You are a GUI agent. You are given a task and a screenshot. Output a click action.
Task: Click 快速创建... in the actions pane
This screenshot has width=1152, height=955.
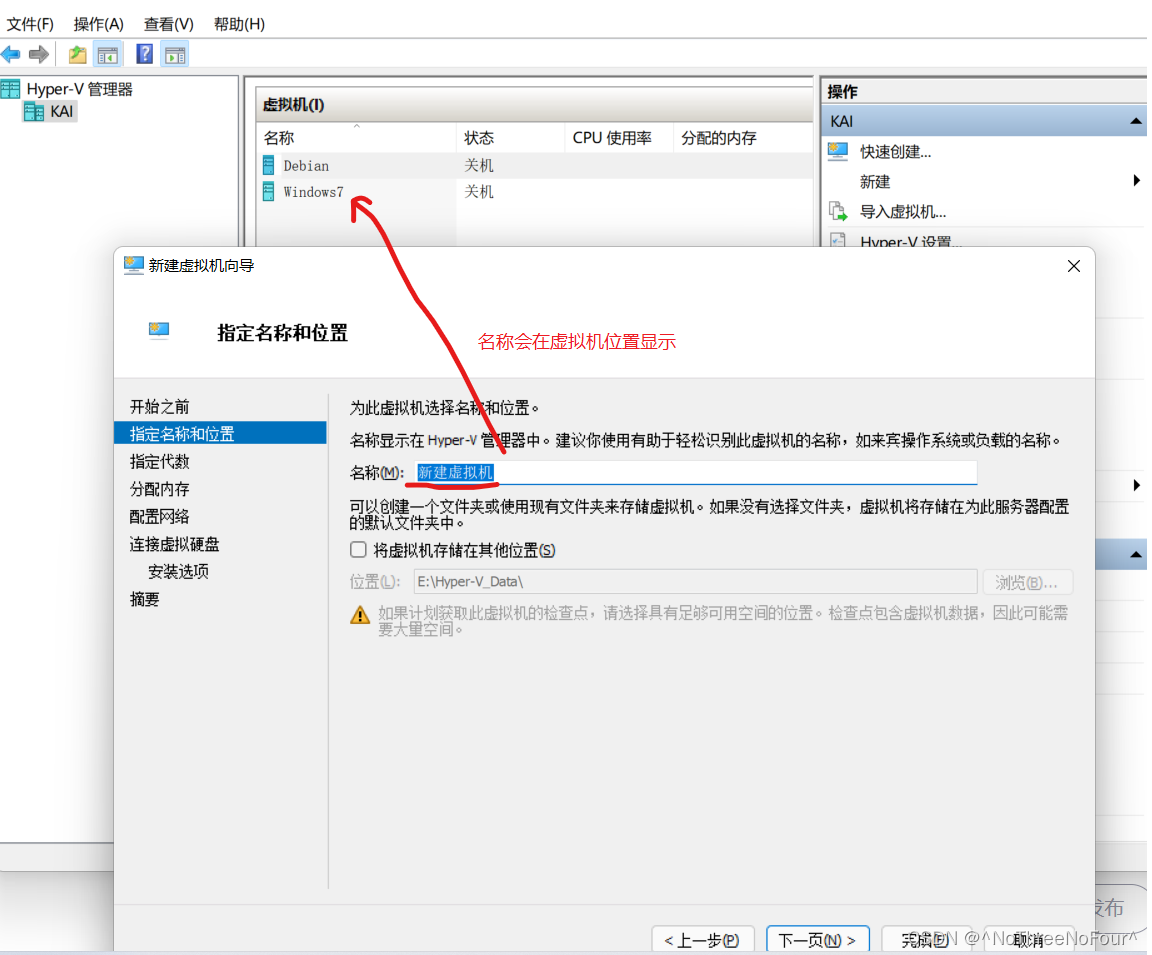[x=896, y=152]
